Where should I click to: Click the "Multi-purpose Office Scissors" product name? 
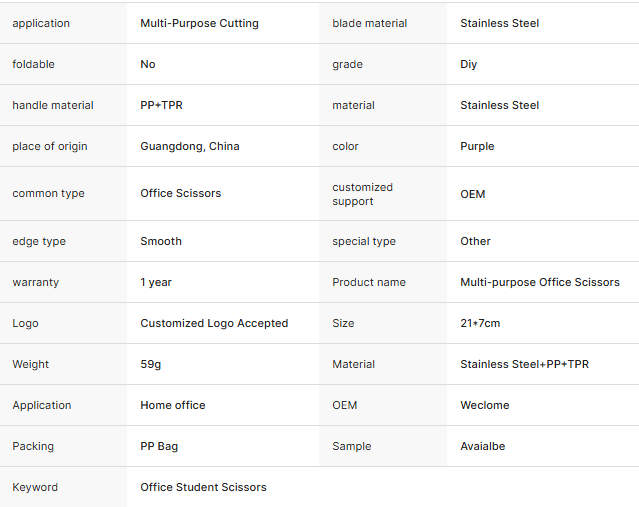pos(540,282)
